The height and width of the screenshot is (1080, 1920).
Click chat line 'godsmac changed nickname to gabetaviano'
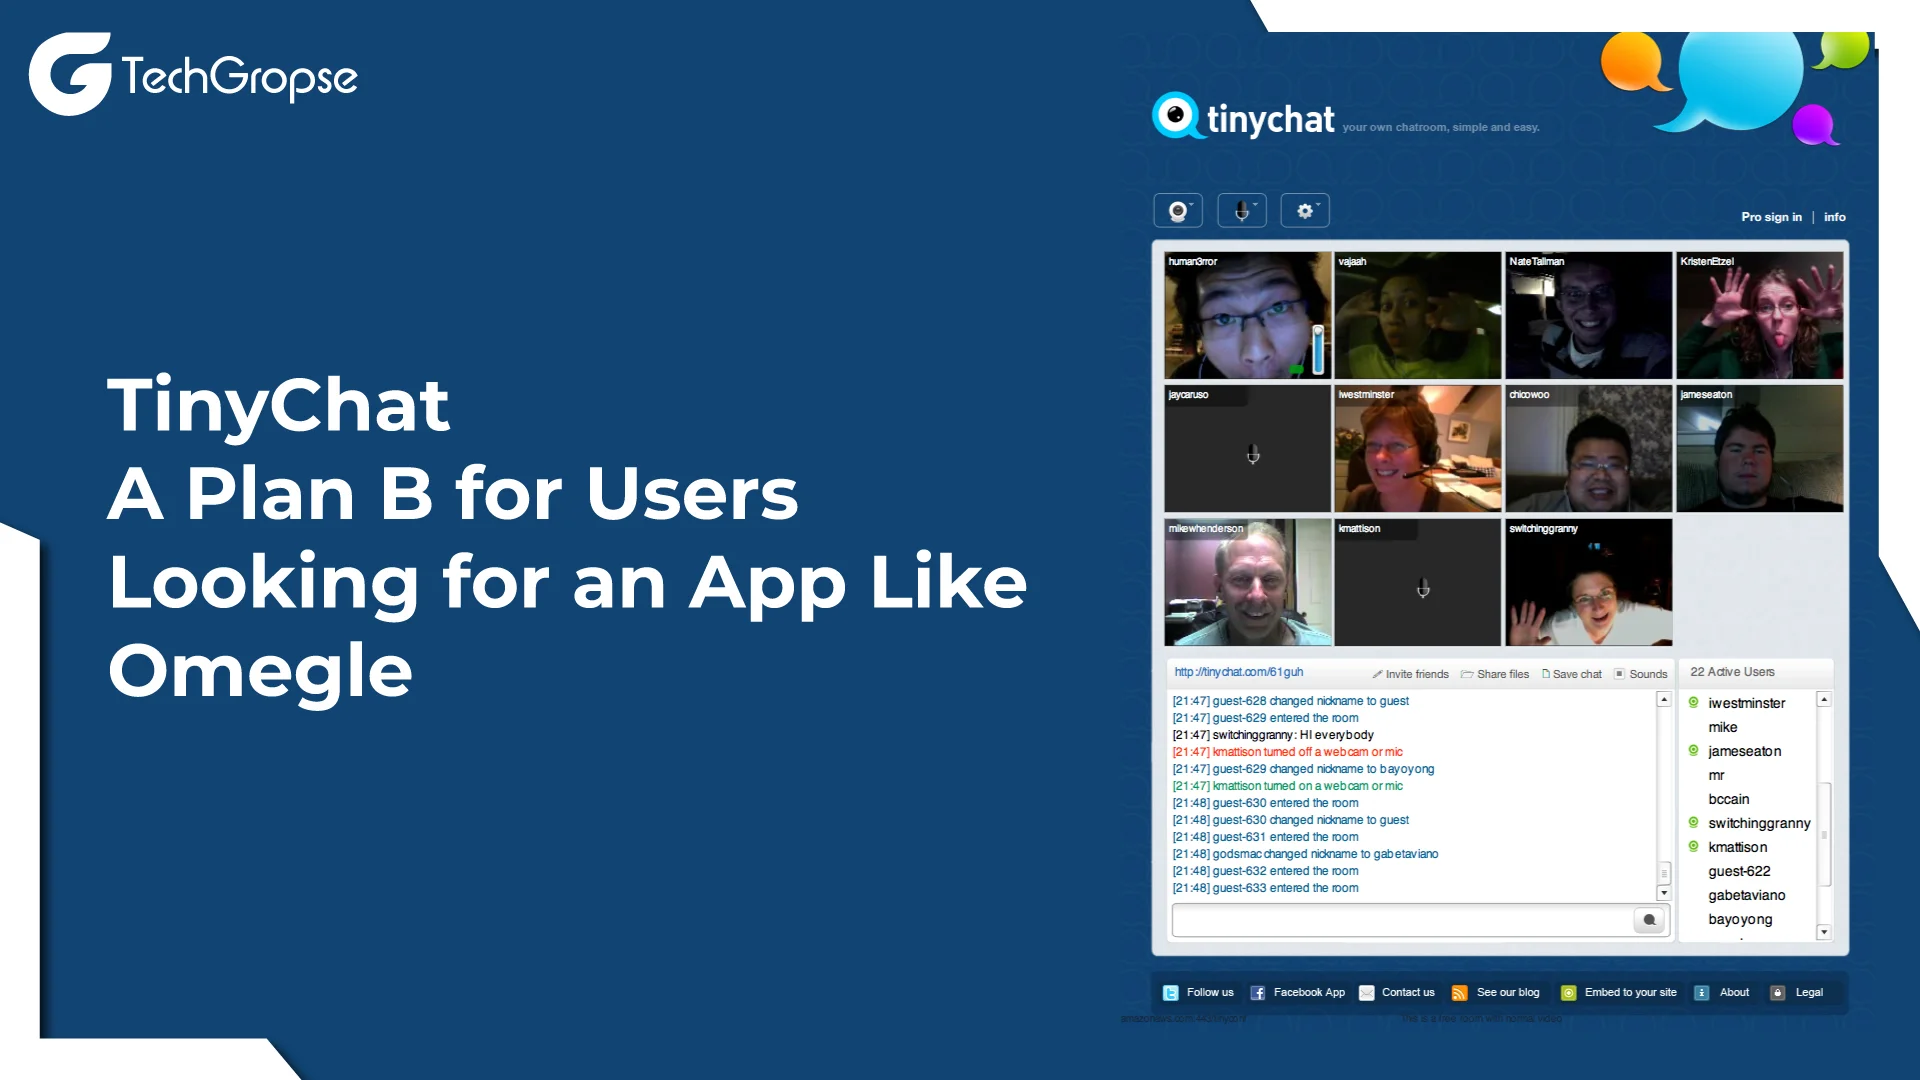pos(1305,854)
